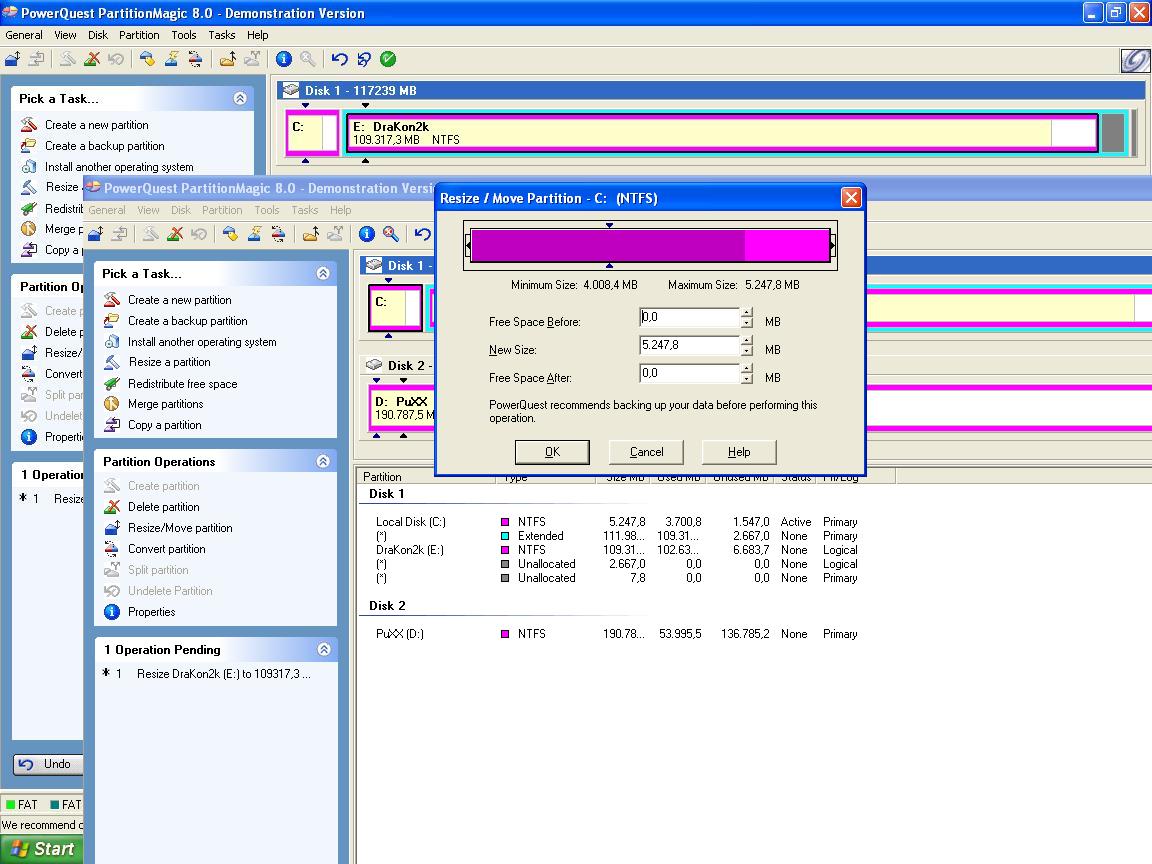This screenshot has height=864, width=1152.
Task: Collapse inner window Pick a Task panel
Action: pos(323,273)
